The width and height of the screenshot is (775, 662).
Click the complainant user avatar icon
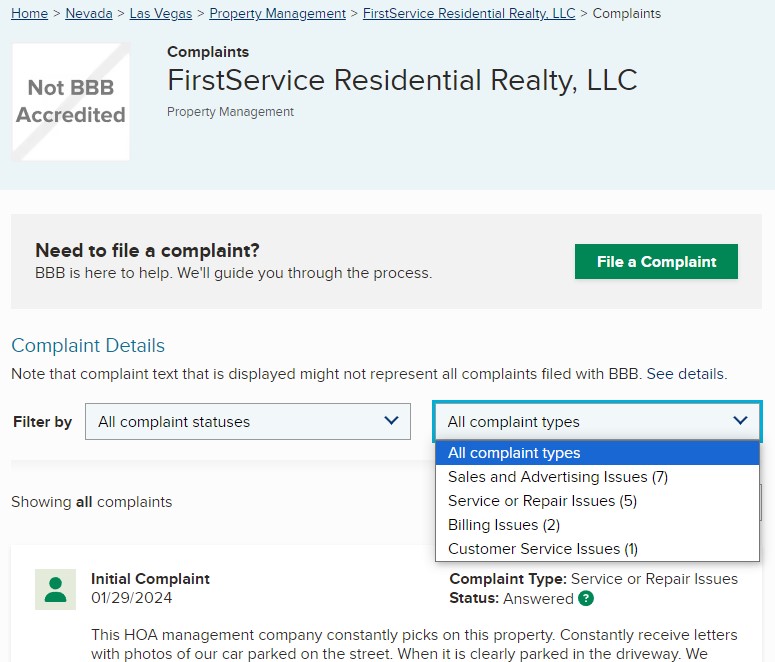55,589
